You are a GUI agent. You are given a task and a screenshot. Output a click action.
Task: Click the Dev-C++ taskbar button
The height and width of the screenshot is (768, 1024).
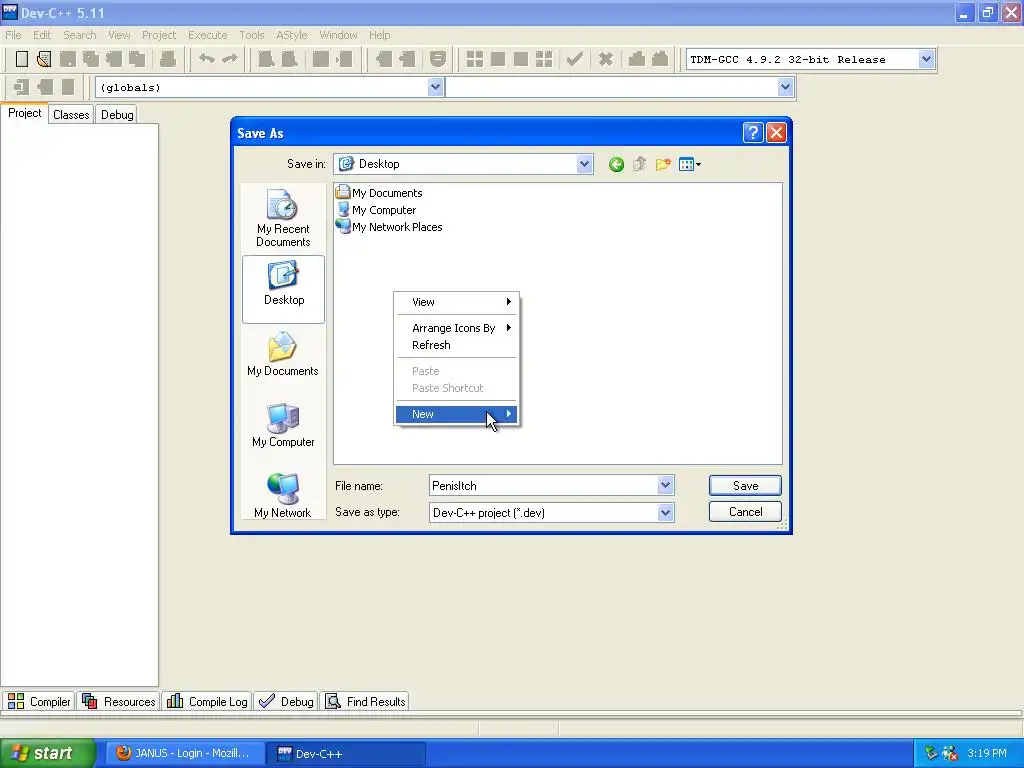pos(346,754)
